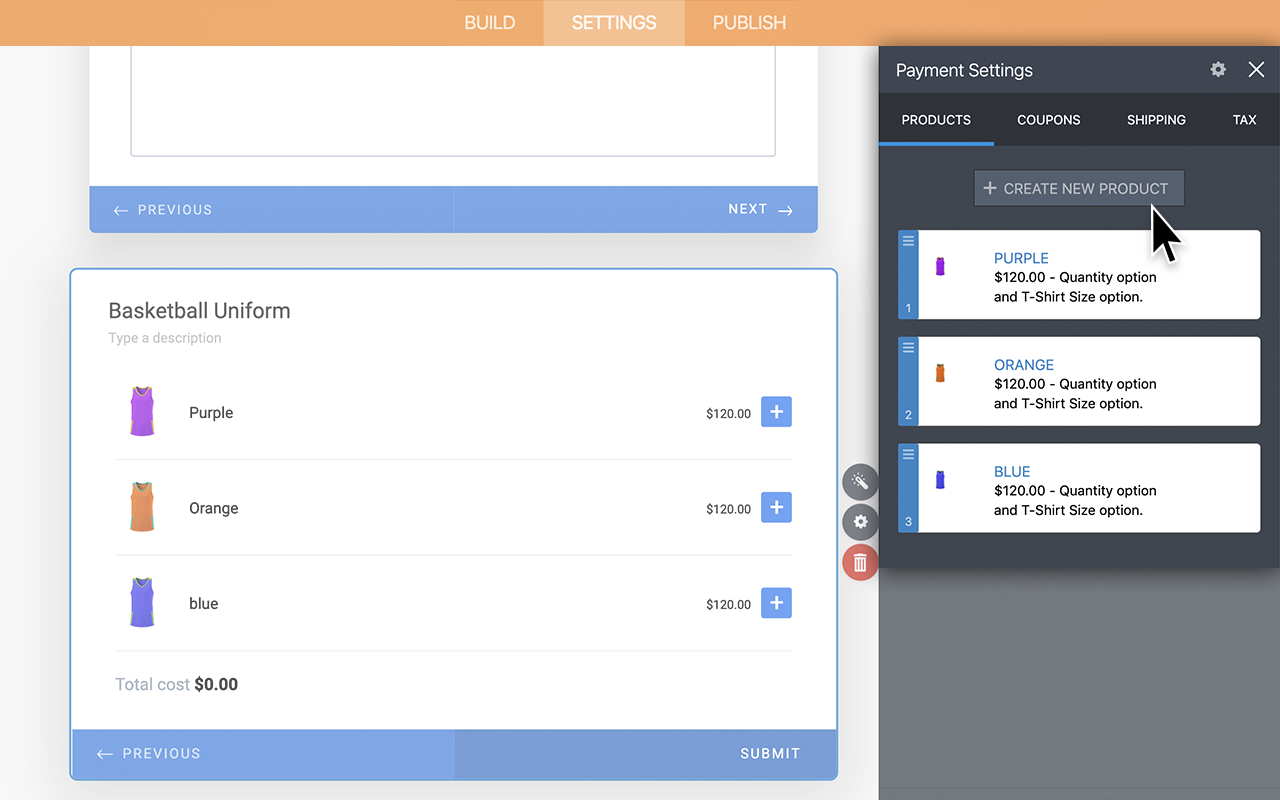Screen dimensions: 1280x800
Task: Add a blue uniform with the plus button
Action: point(776,602)
